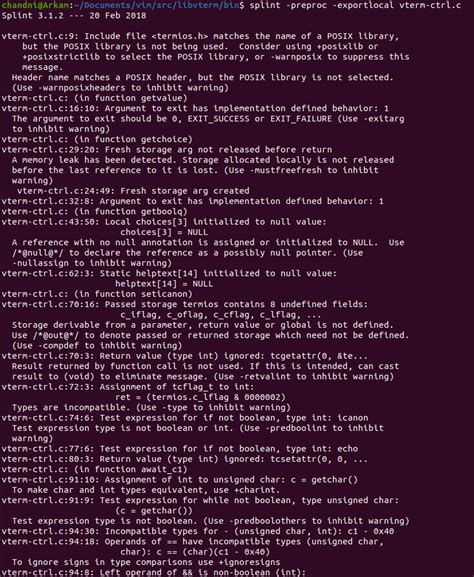Screen dimensions: 474x577
Task: Click the "(c = getchar())" expression line
Action: (154, 510)
